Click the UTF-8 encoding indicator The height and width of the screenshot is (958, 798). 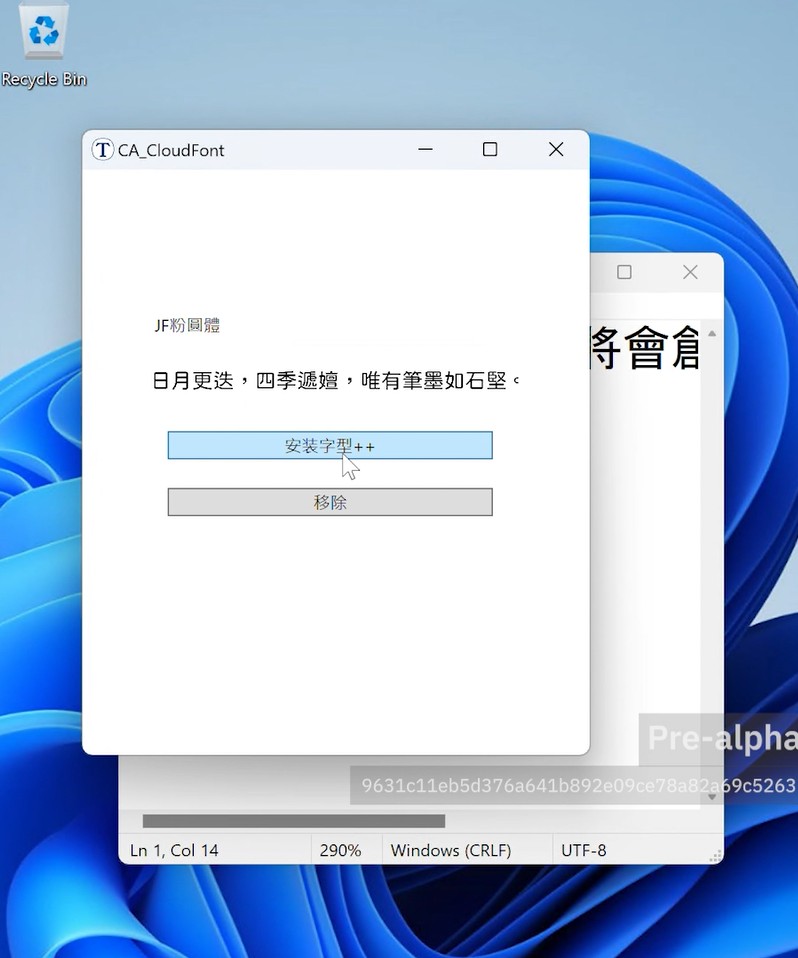[584, 850]
